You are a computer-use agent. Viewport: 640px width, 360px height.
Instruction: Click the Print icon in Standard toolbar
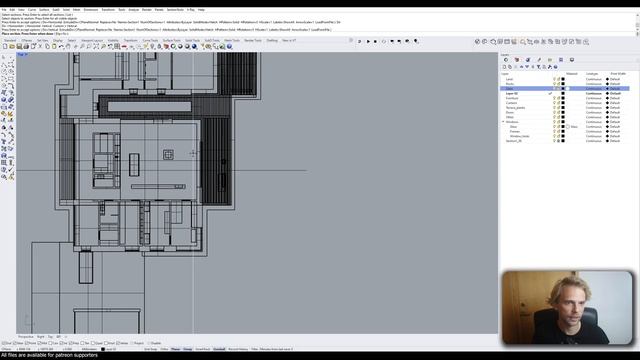tap(26, 47)
